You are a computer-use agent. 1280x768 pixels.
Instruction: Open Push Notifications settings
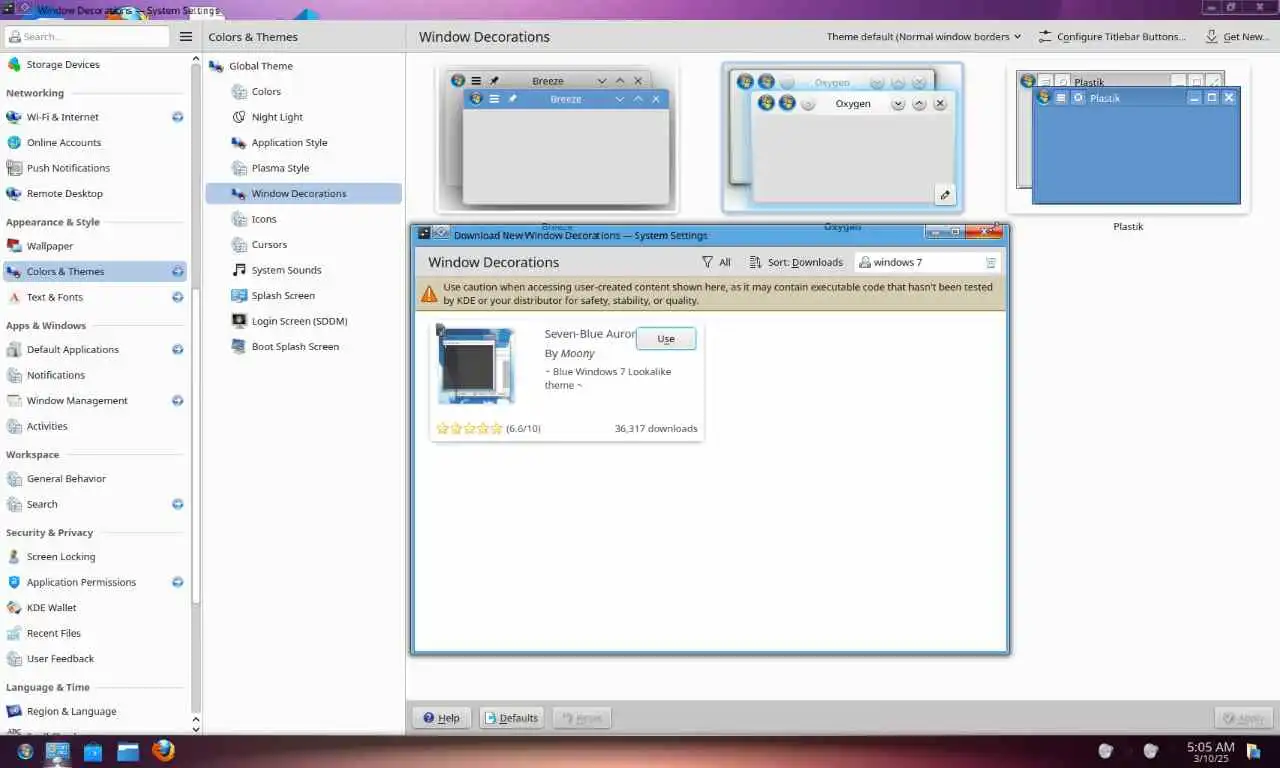95,168
